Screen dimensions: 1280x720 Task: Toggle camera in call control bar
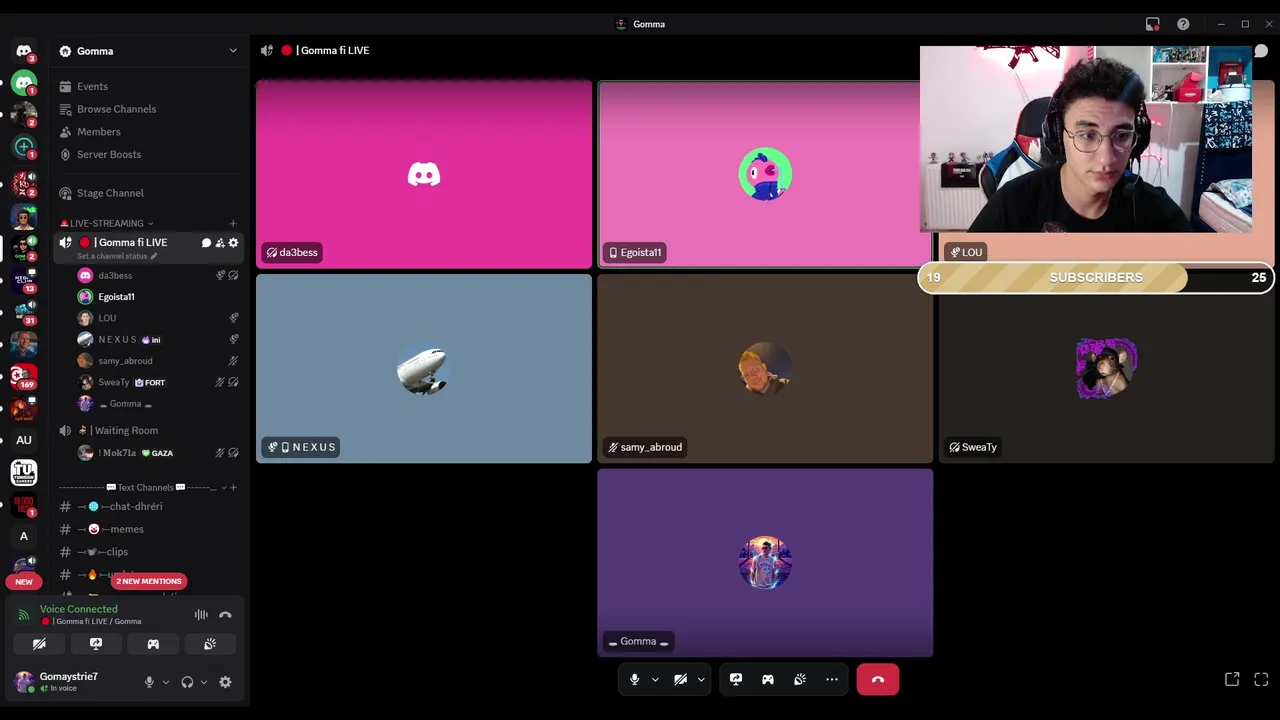click(680, 679)
